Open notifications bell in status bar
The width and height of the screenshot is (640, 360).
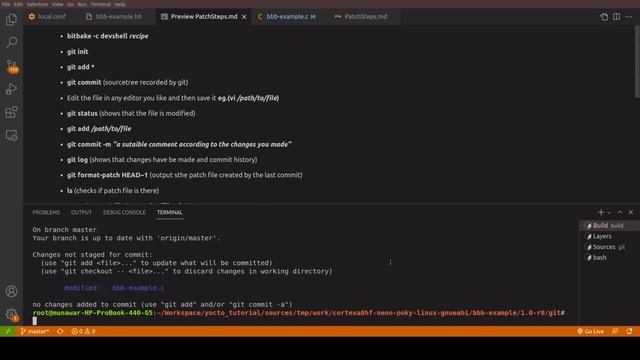point(630,331)
